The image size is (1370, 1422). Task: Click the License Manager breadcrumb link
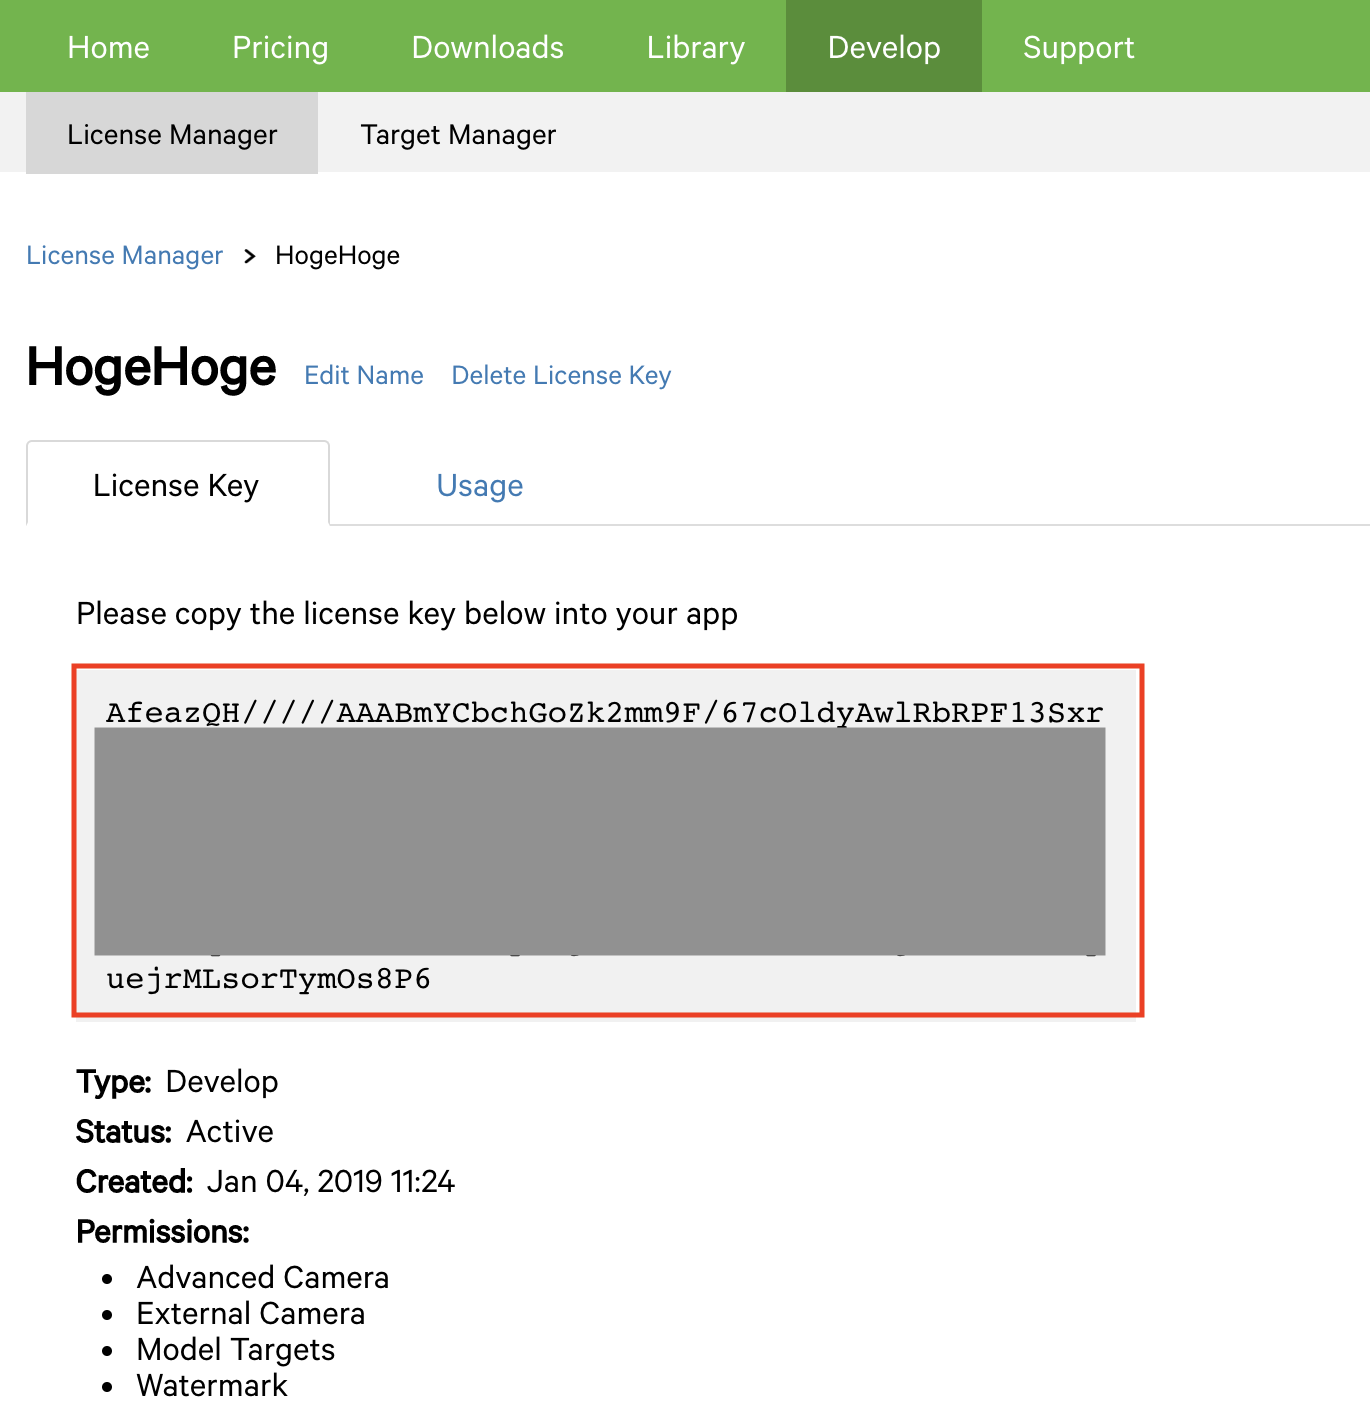point(124,256)
